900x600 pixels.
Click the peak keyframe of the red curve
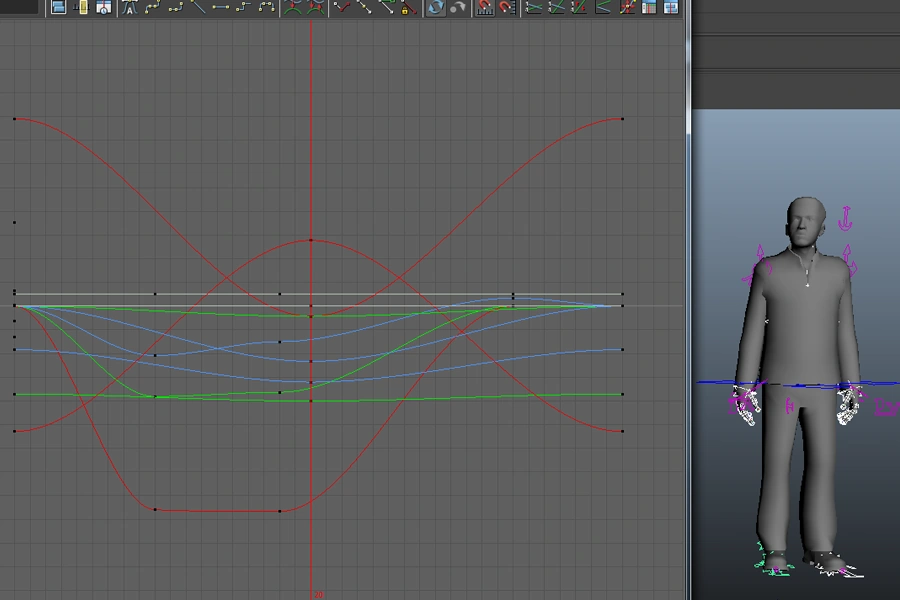(x=310, y=239)
